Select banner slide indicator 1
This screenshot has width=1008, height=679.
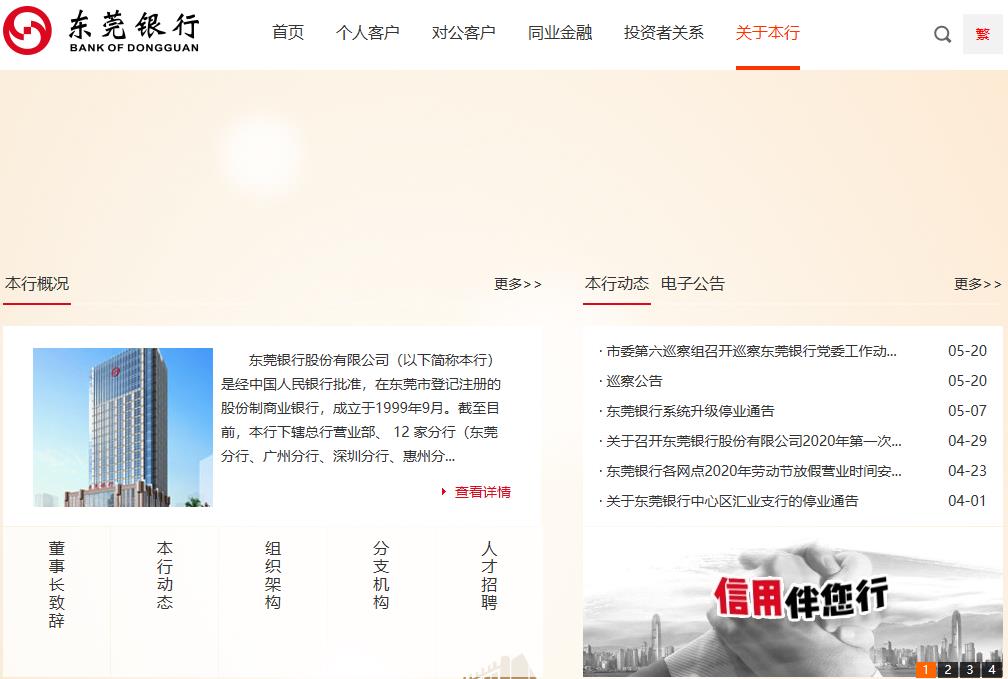tap(925, 669)
